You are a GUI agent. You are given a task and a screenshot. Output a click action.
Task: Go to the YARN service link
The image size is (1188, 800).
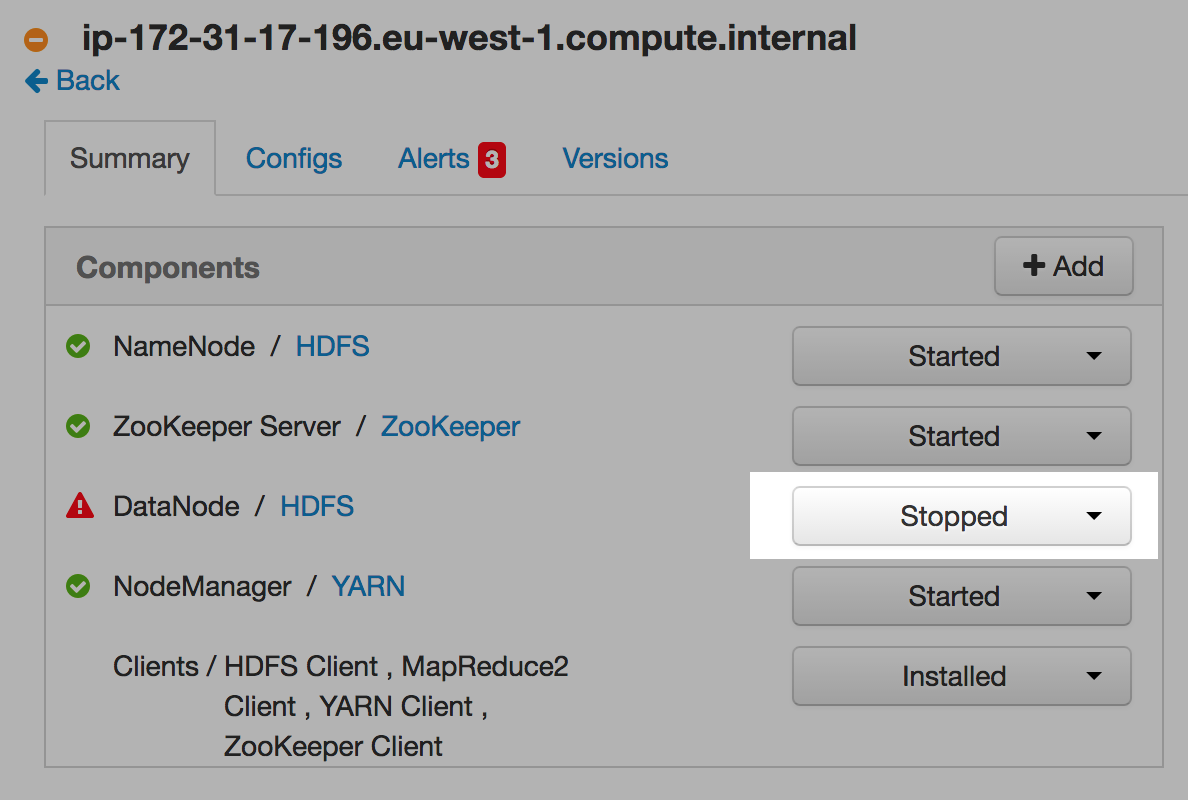(368, 587)
